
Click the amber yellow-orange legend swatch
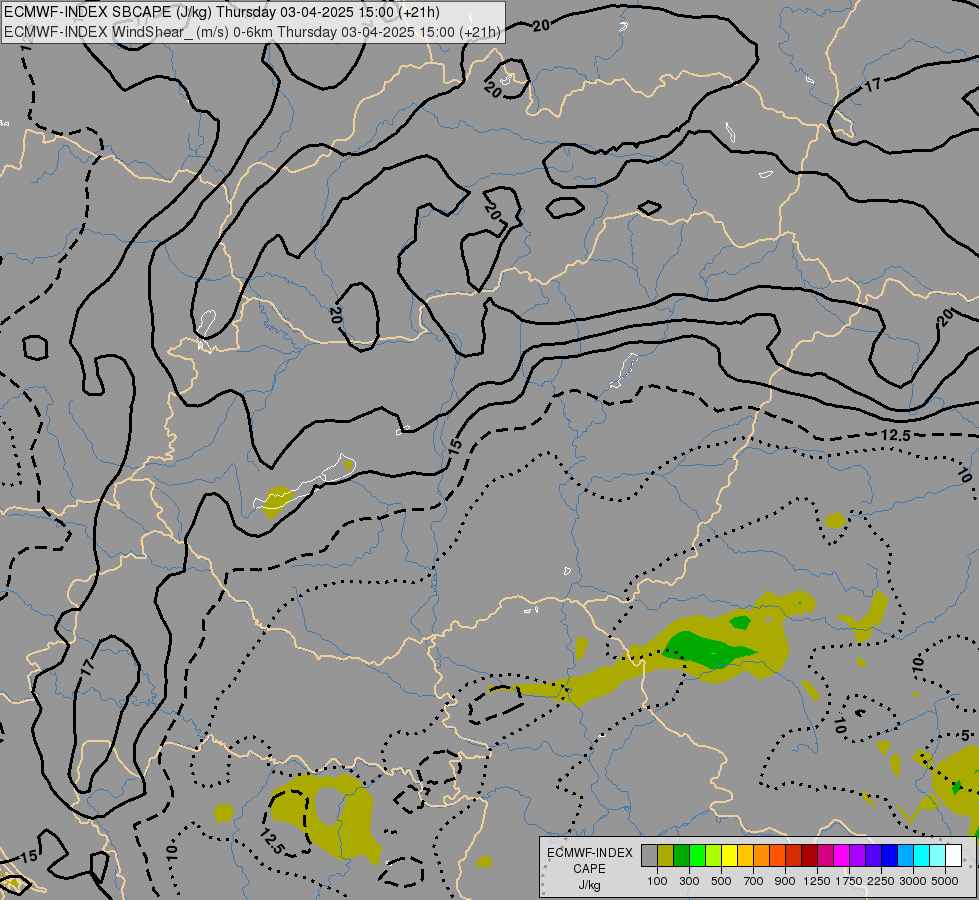(746, 855)
